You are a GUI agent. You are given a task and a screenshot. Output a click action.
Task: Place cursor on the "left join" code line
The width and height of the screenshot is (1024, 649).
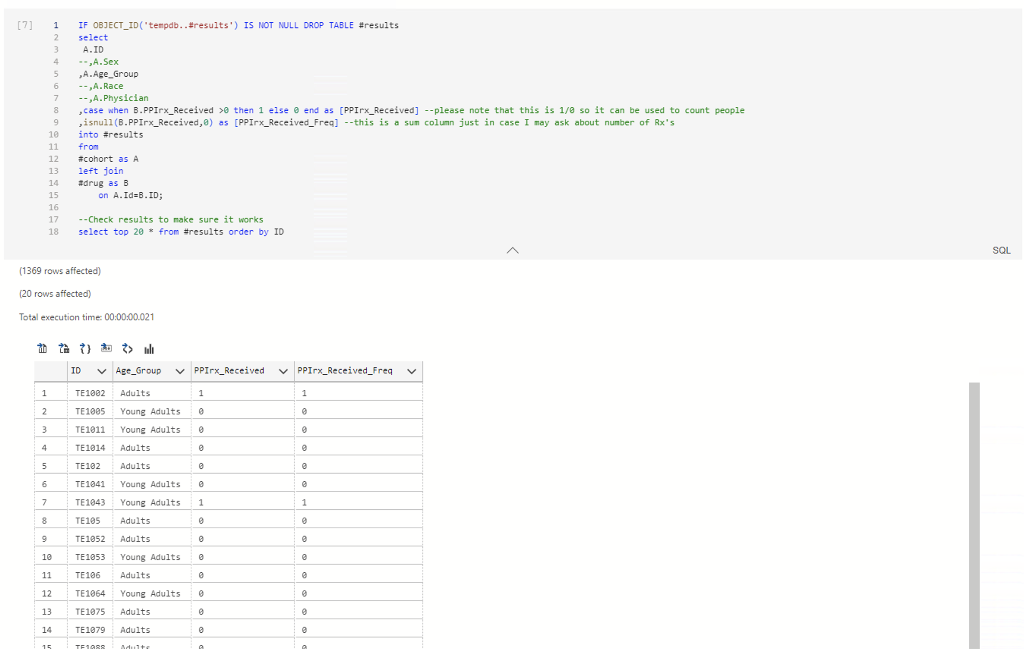101,171
